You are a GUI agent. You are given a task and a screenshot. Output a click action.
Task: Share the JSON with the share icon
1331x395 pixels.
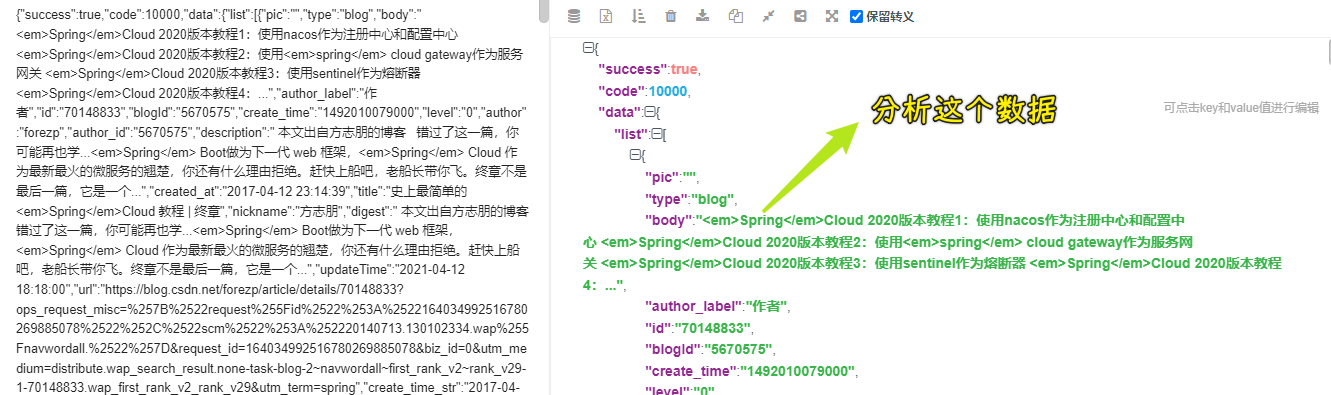point(799,16)
